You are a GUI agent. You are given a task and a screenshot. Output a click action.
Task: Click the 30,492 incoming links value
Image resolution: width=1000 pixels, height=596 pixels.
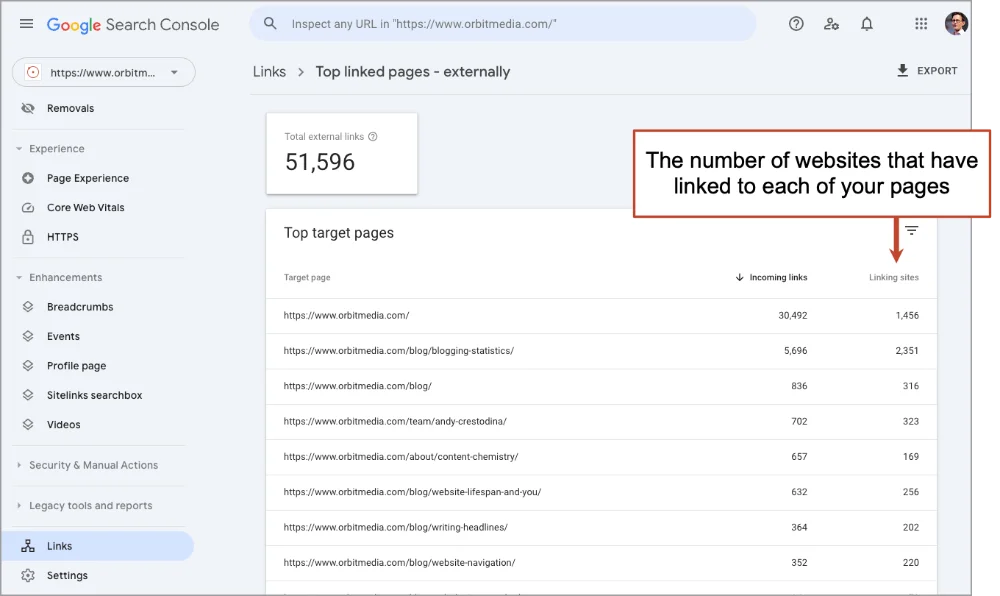pos(793,316)
